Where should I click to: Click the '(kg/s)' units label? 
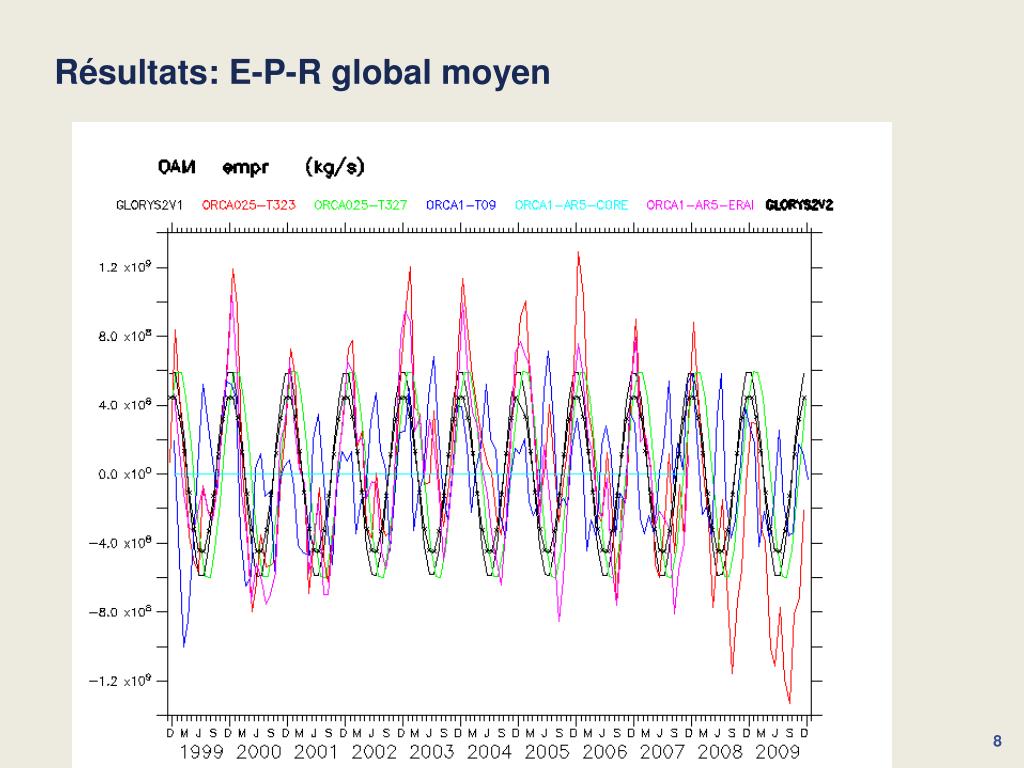(x=334, y=167)
